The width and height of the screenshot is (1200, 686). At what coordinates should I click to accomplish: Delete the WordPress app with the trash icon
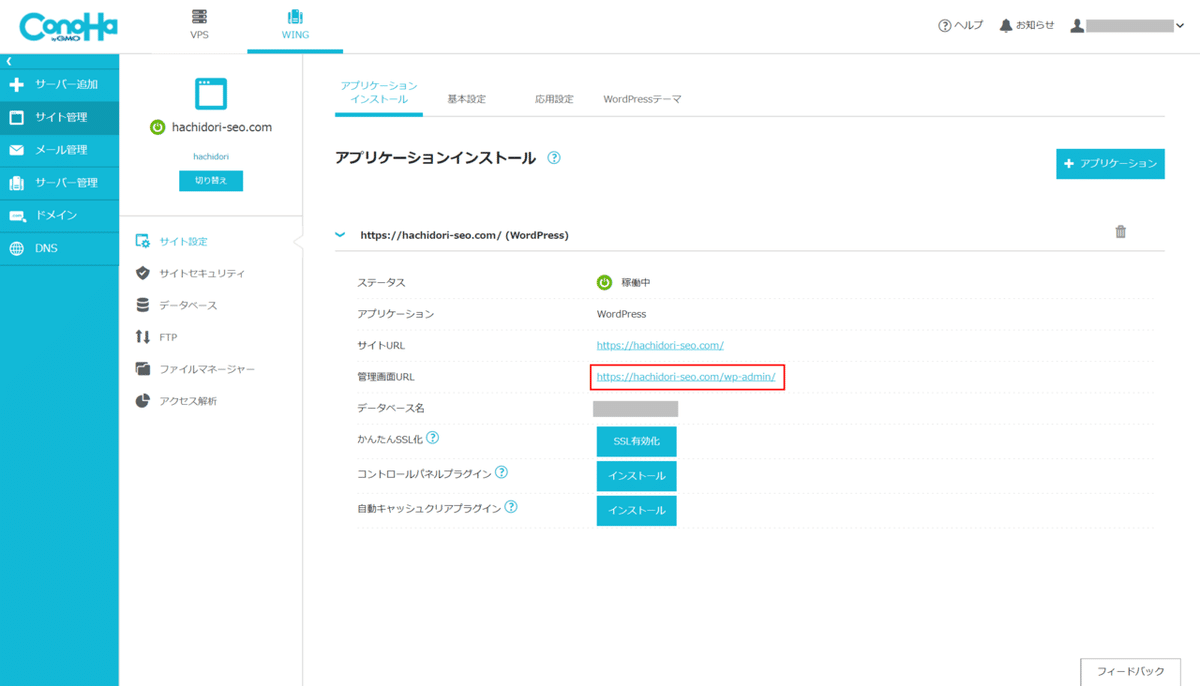click(1121, 232)
